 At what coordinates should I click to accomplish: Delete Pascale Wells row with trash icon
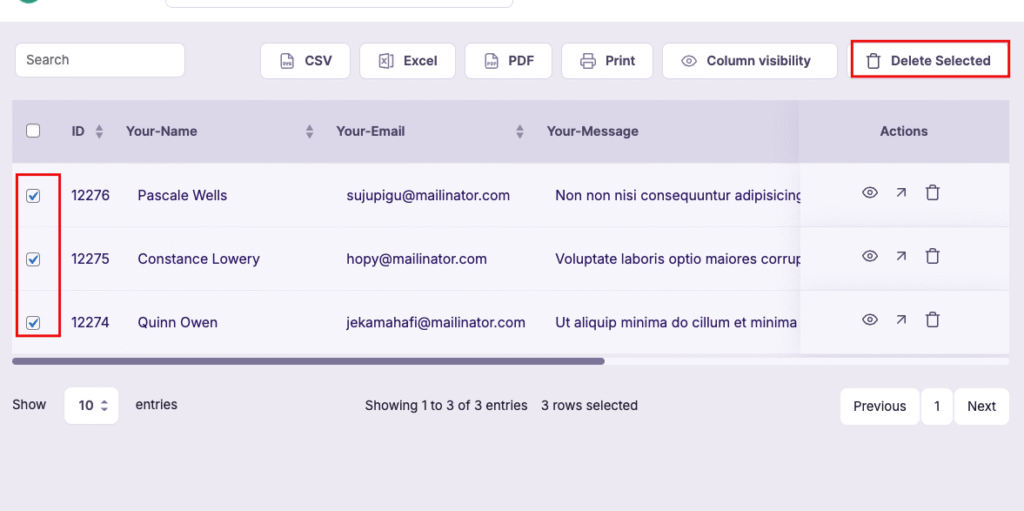[933, 193]
